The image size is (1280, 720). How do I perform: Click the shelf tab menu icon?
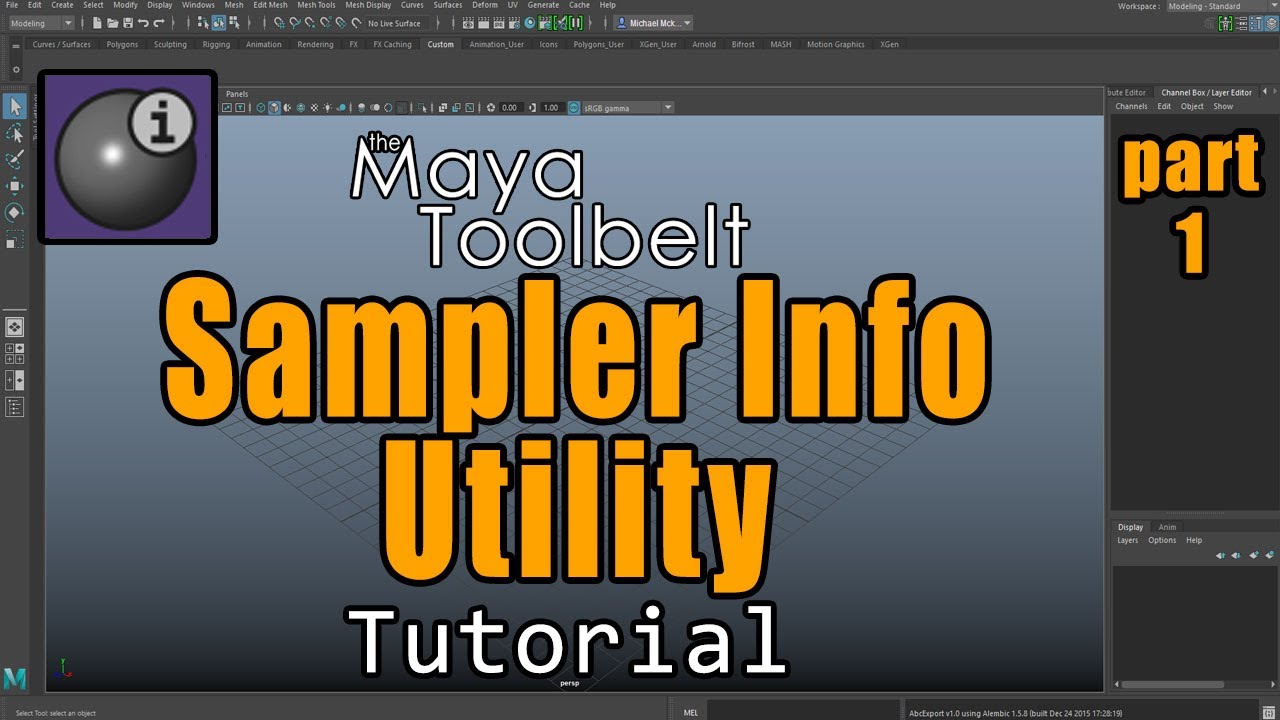pyautogui.click(x=15, y=46)
